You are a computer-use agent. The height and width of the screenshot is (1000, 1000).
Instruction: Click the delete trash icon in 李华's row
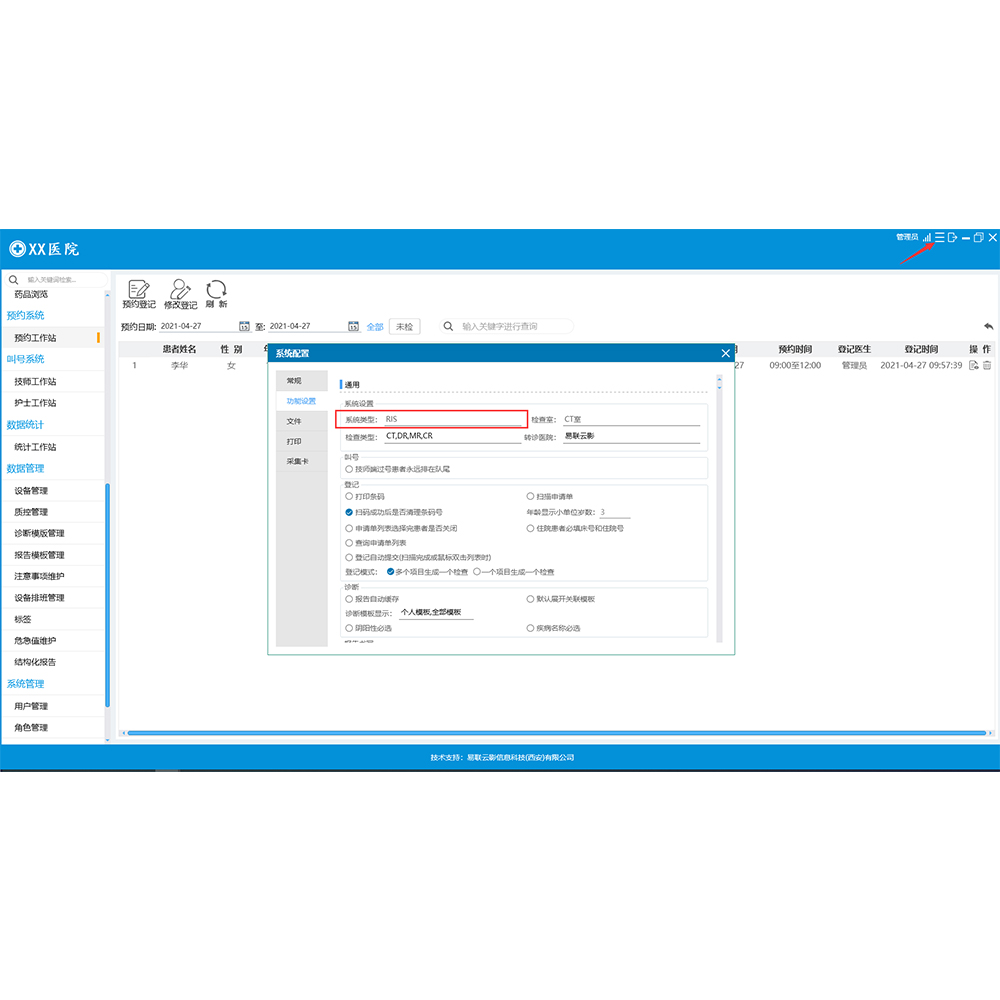point(987,366)
